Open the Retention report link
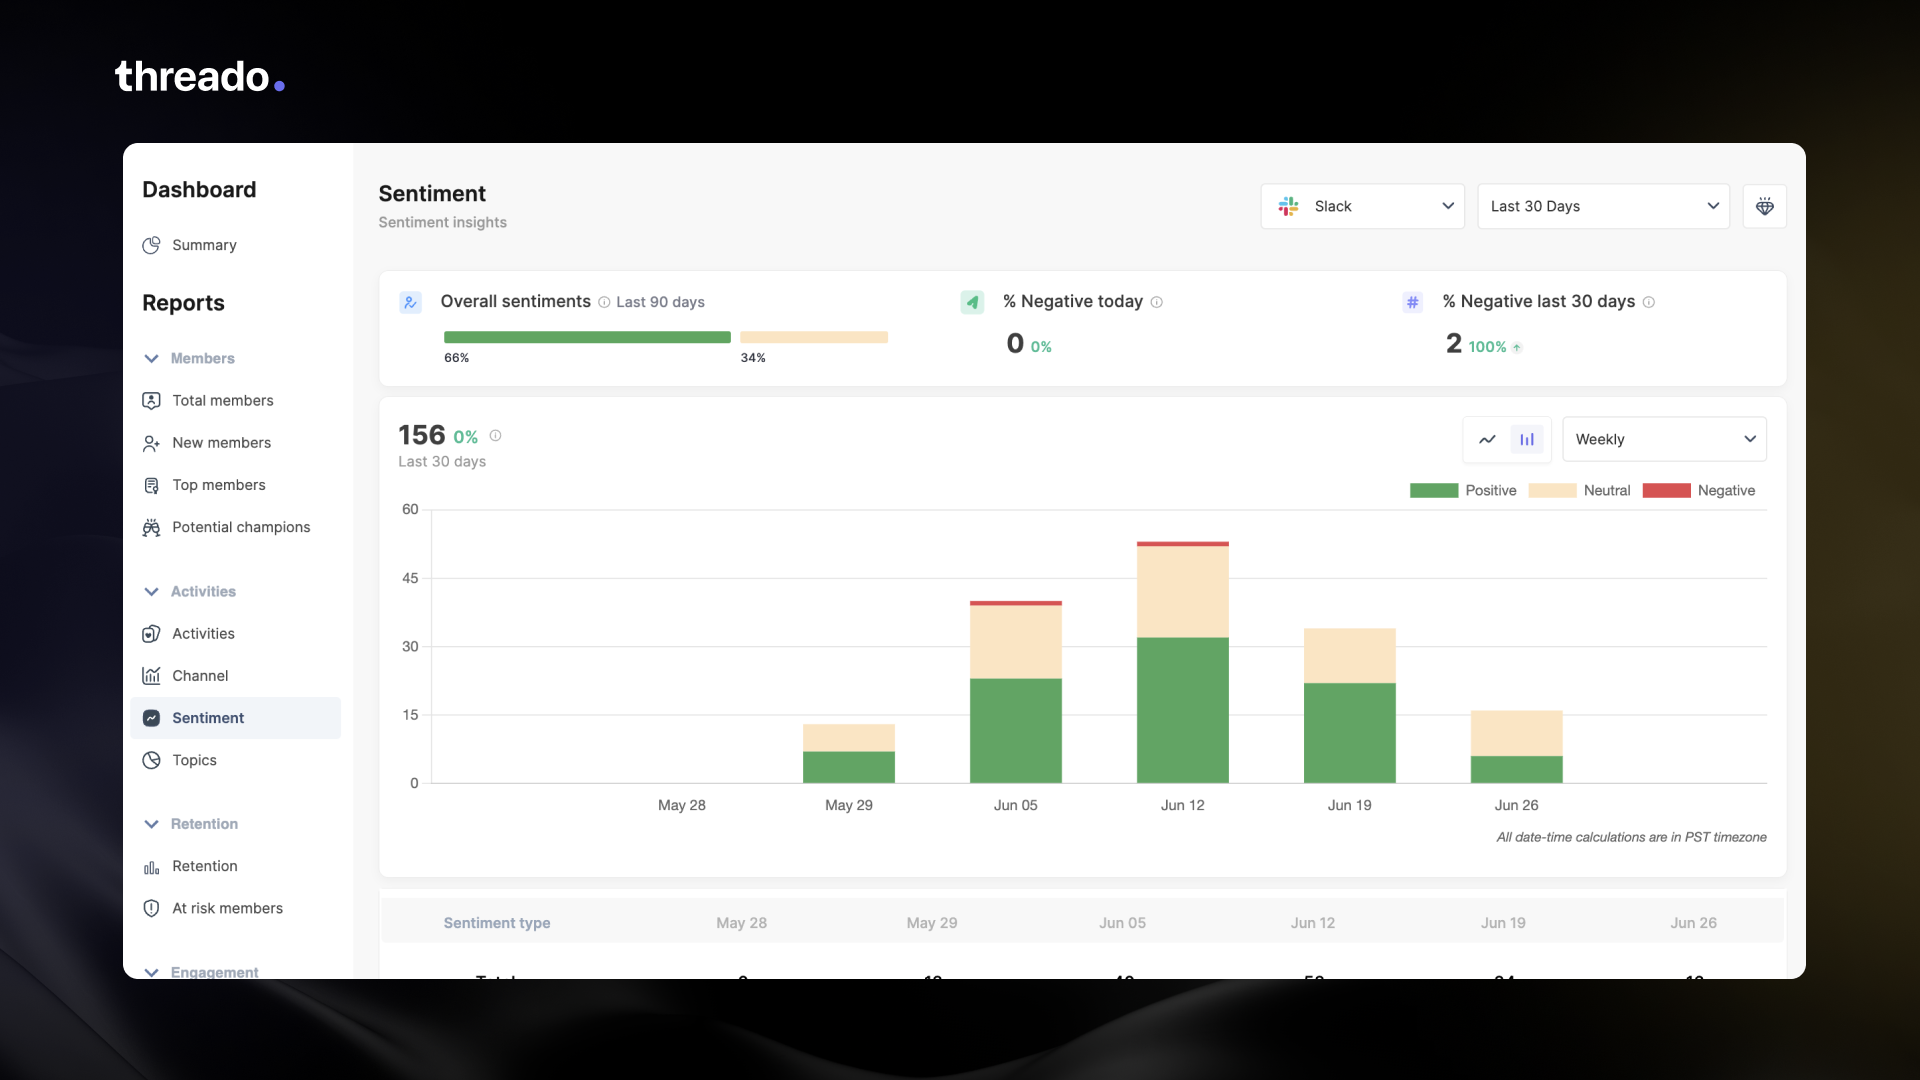 (204, 866)
